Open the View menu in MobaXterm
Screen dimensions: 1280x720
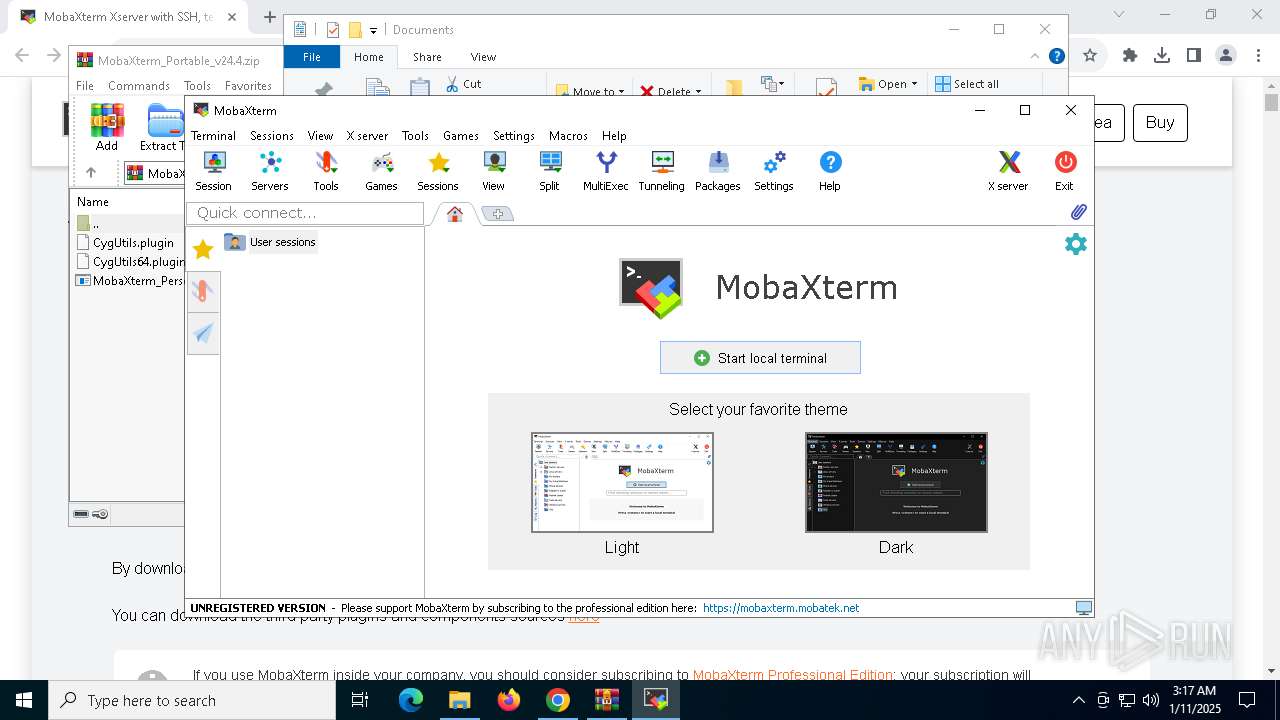tap(320, 136)
